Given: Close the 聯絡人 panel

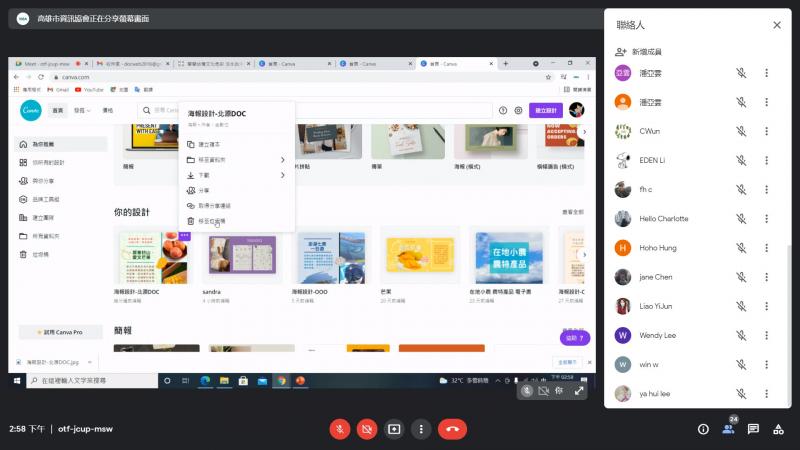Looking at the screenshot, I should pyautogui.click(x=777, y=25).
